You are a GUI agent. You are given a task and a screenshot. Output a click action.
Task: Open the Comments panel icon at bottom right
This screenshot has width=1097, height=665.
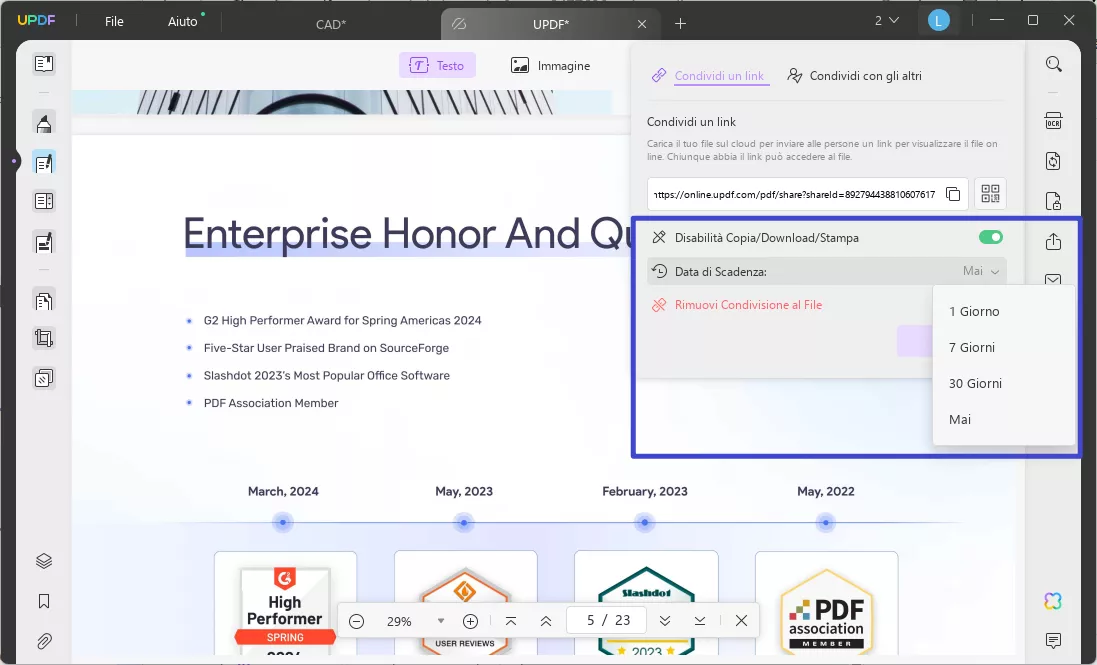(x=1053, y=640)
